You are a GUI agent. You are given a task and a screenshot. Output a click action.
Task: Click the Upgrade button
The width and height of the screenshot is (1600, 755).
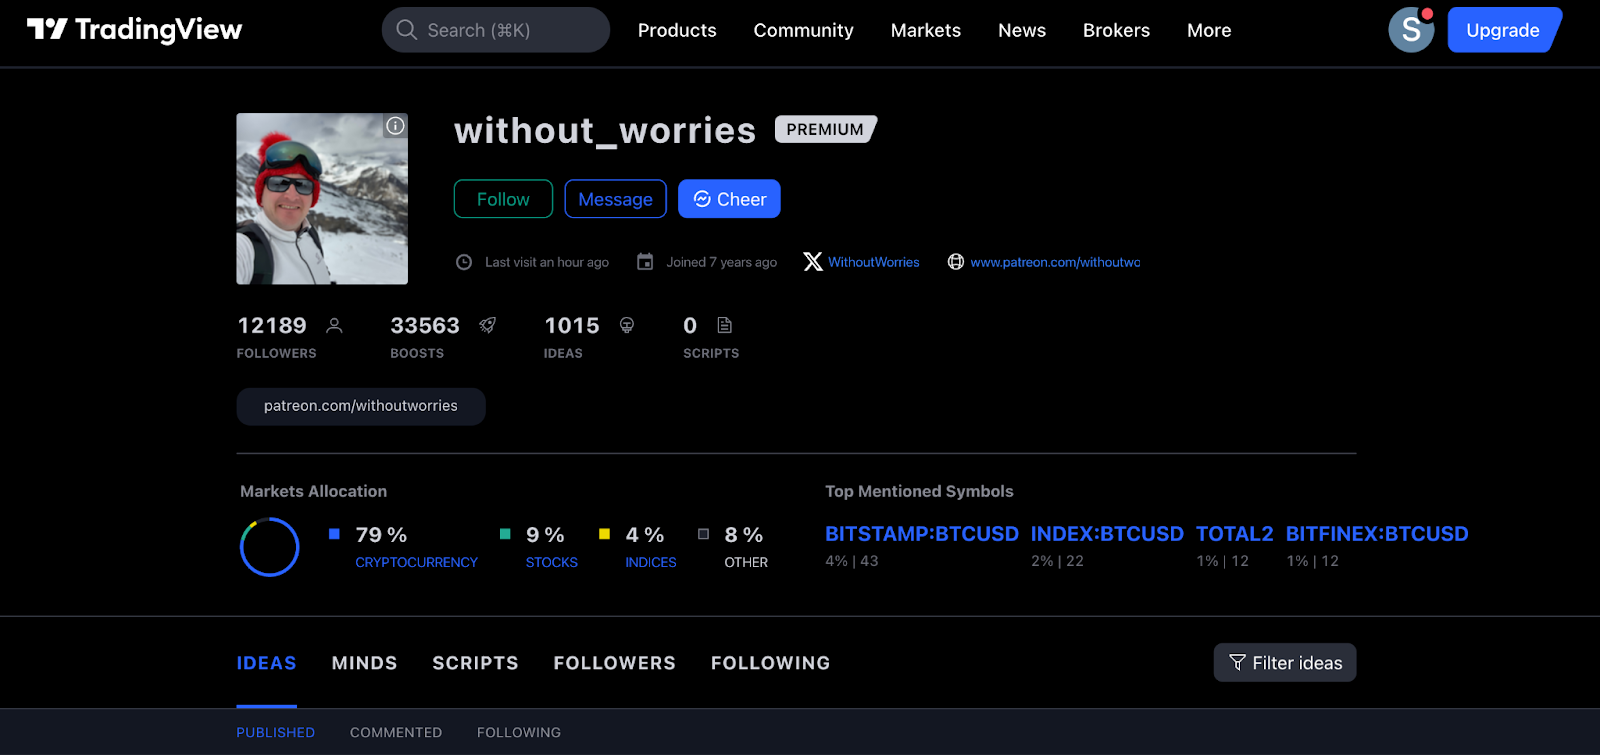point(1502,30)
